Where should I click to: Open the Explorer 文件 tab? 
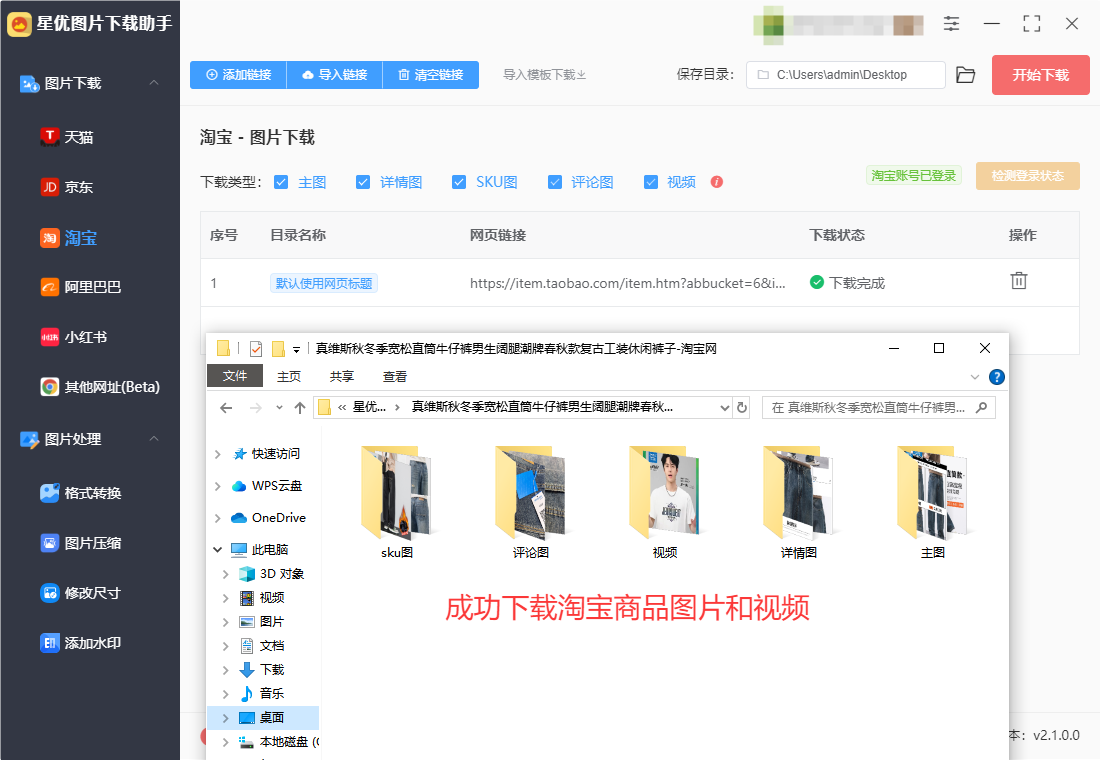pos(235,376)
